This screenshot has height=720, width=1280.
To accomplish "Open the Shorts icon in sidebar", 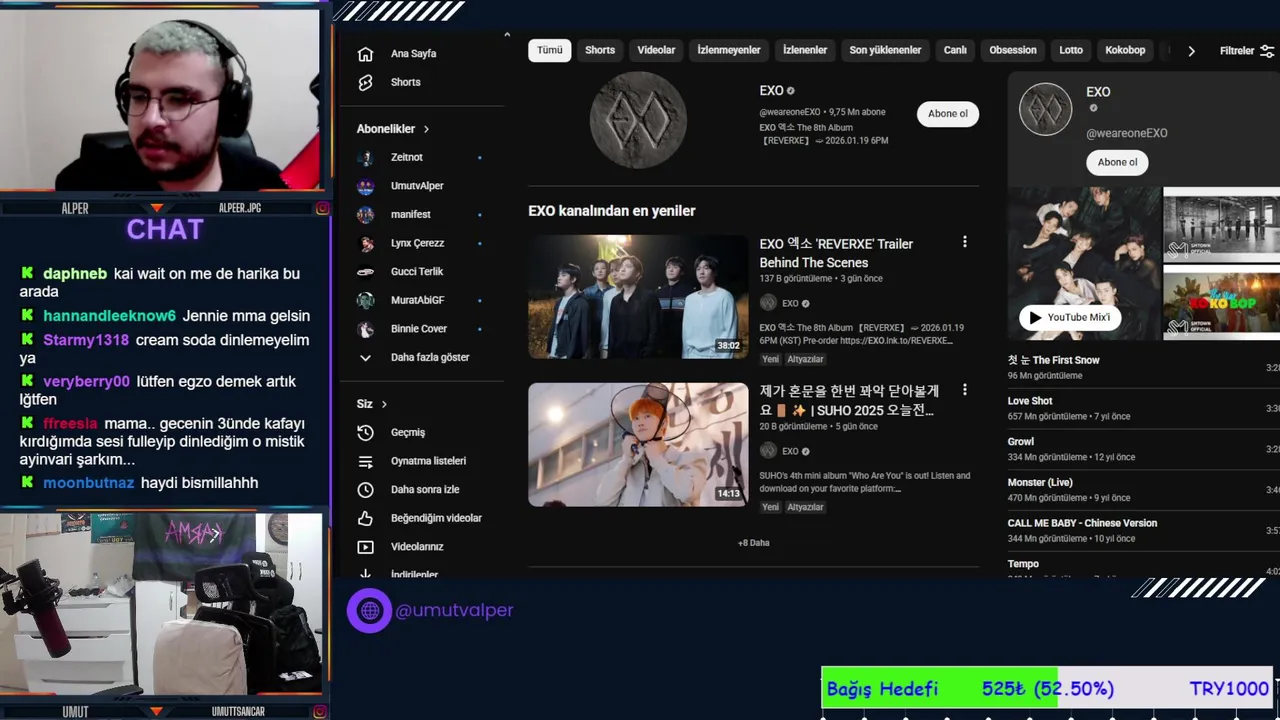I will click(365, 82).
